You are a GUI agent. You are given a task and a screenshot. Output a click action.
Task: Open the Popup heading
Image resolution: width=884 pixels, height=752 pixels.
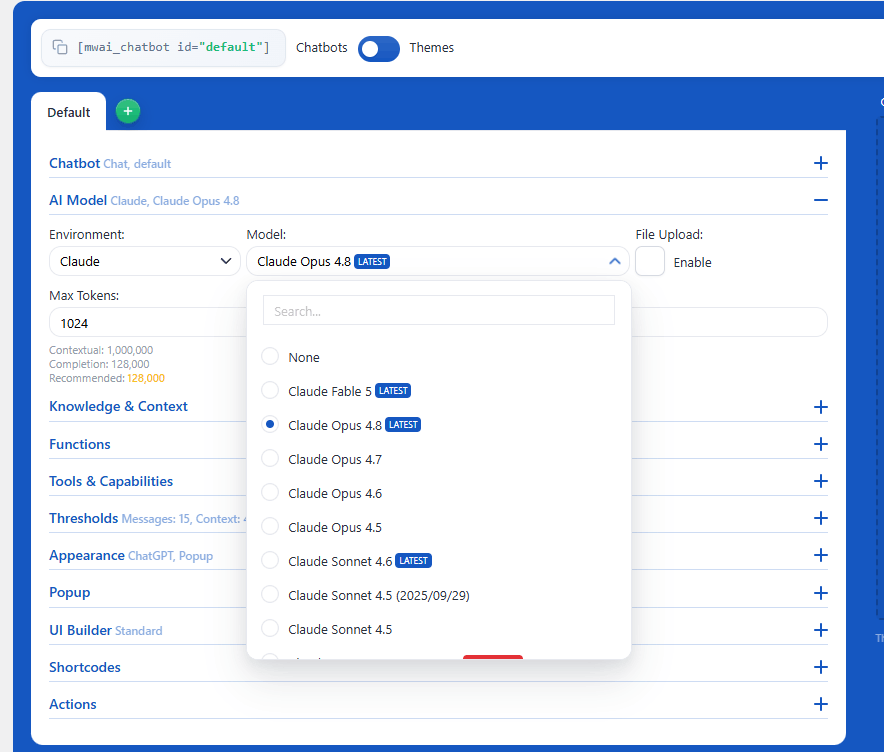coord(69,592)
